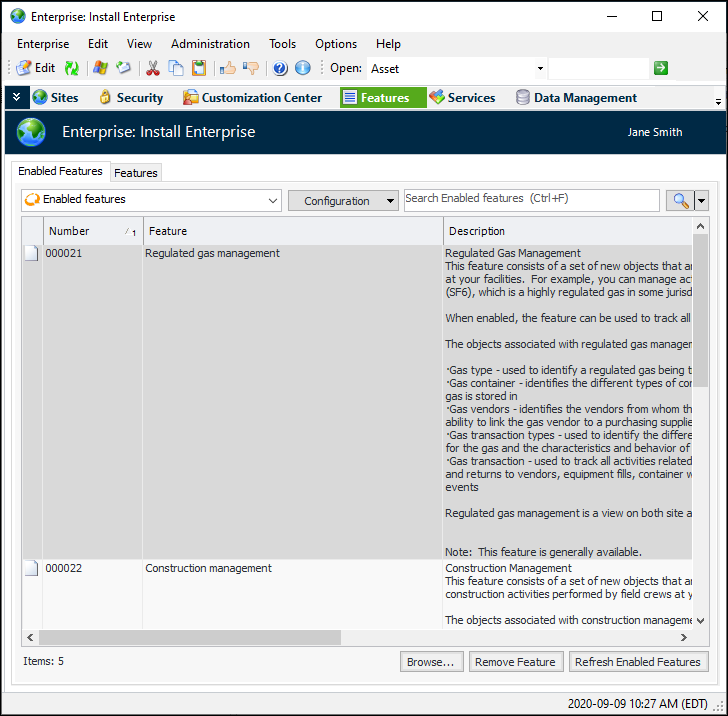Sort by the Feature column header
The width and height of the screenshot is (728, 716).
[x=293, y=231]
